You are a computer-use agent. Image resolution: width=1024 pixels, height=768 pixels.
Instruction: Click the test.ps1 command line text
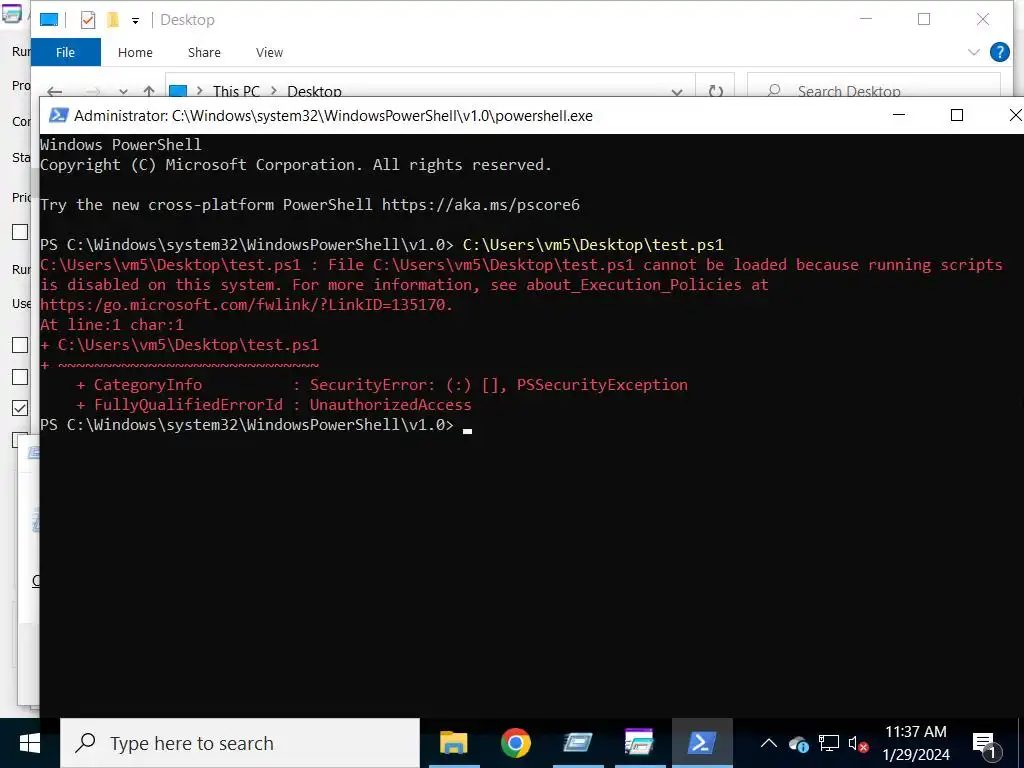593,244
